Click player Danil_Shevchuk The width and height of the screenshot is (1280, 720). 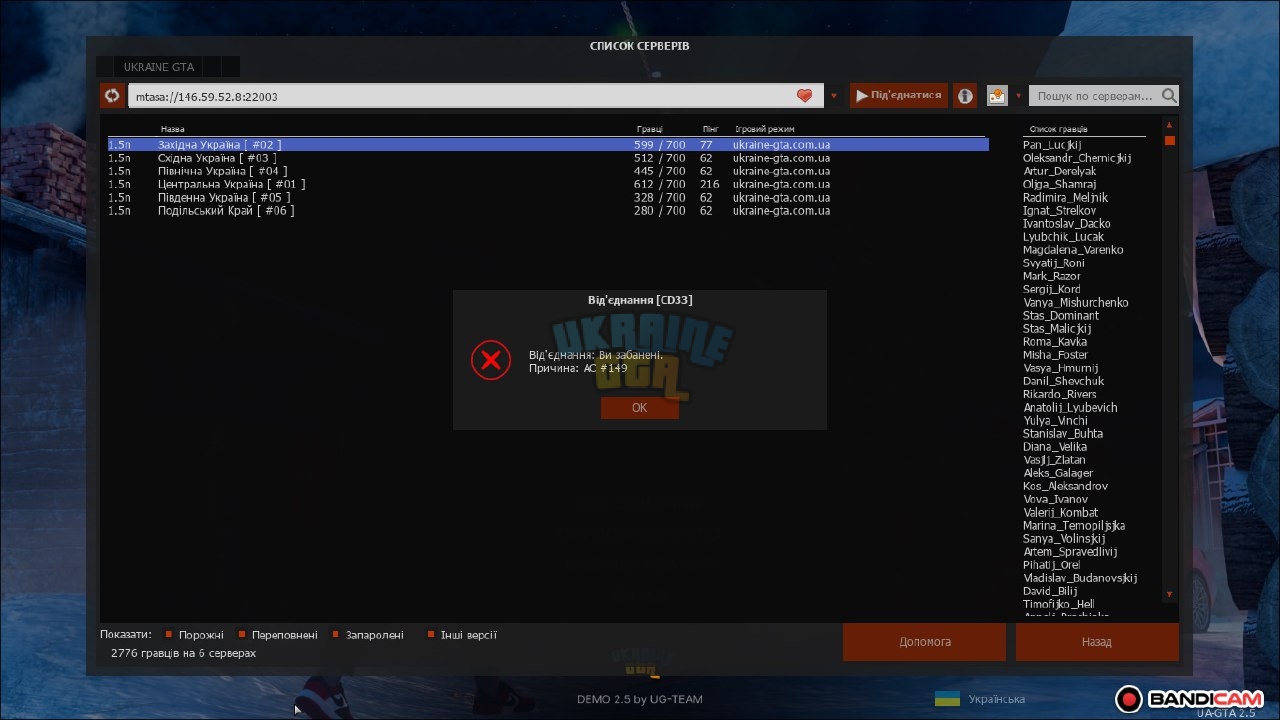[x=1063, y=381]
